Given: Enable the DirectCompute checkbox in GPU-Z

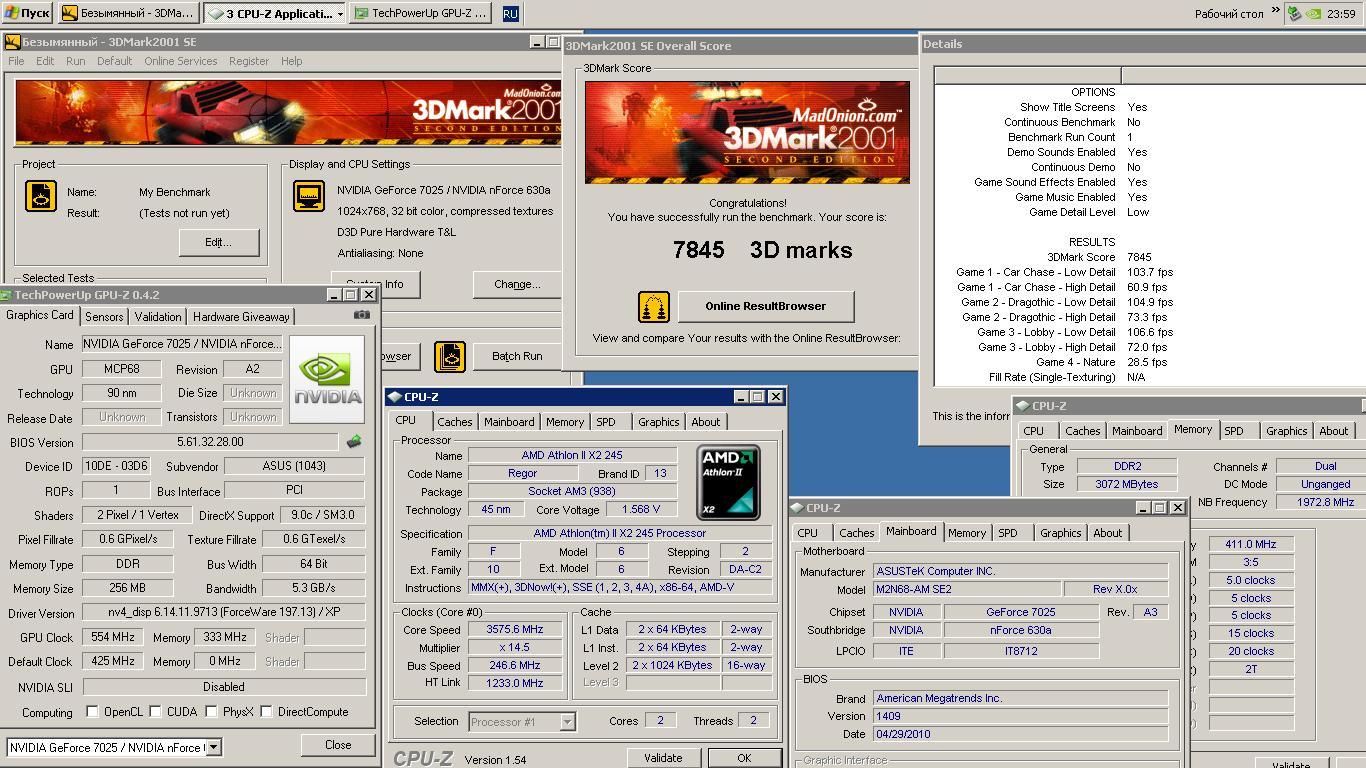Looking at the screenshot, I should (267, 712).
